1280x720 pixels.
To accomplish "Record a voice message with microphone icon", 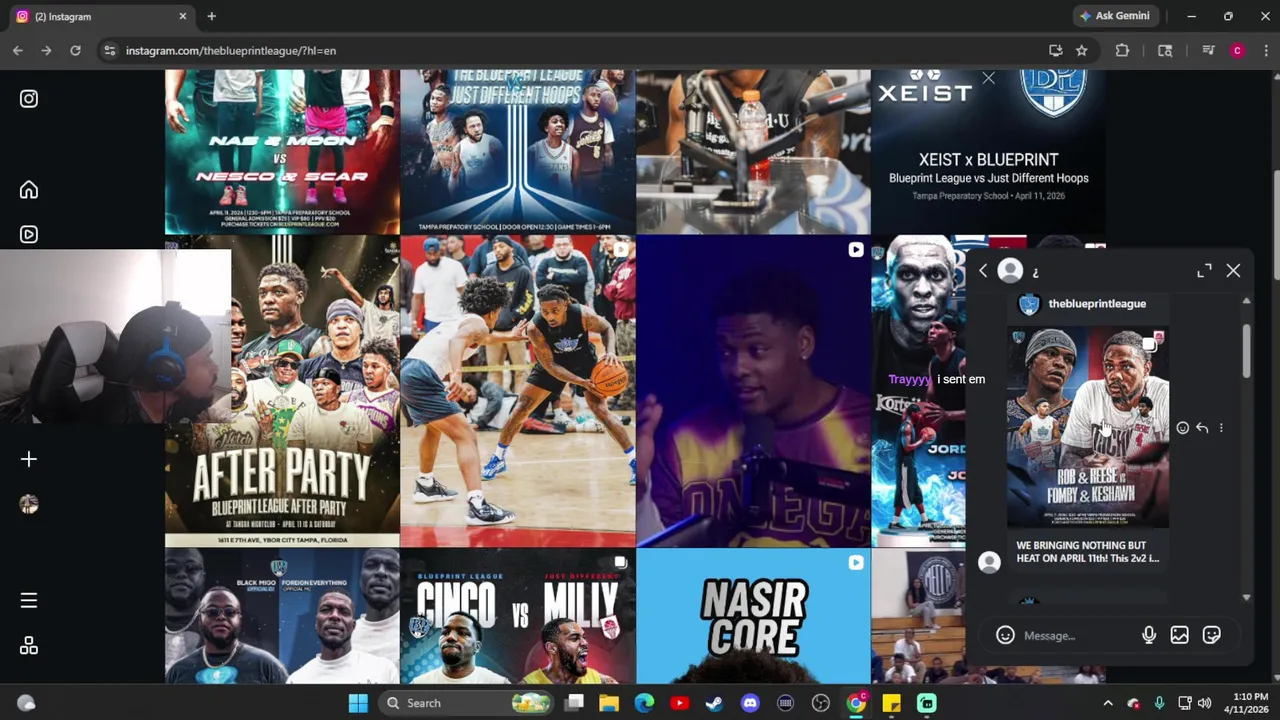I will pyautogui.click(x=1149, y=636).
